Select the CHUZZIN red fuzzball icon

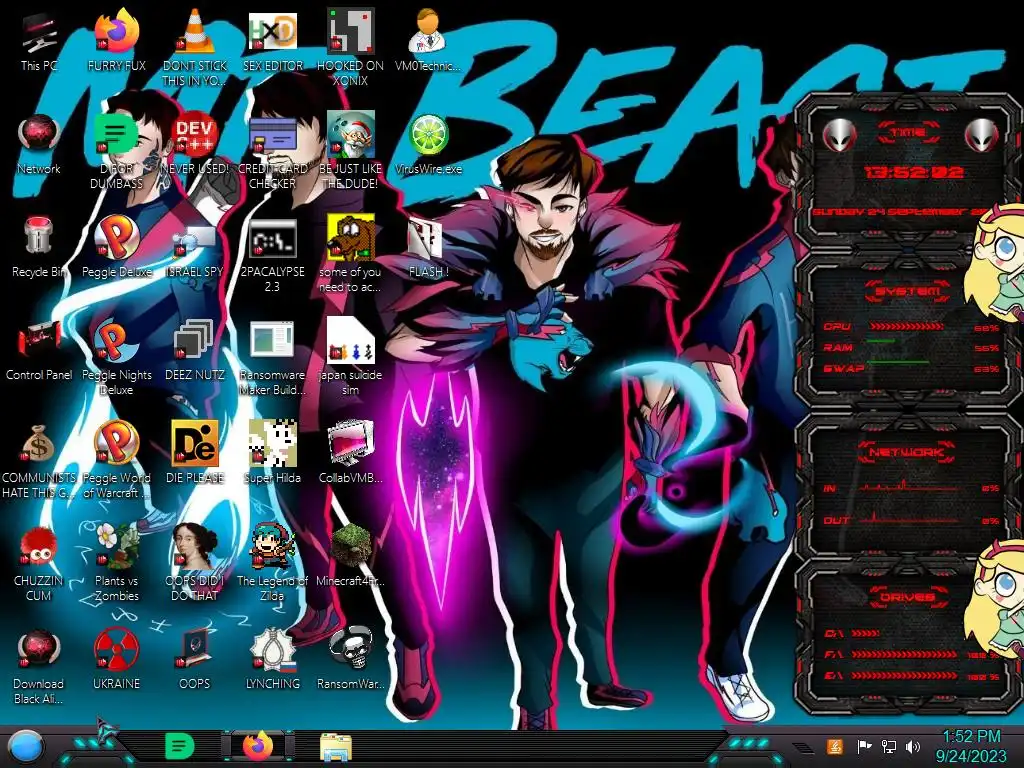point(39,547)
